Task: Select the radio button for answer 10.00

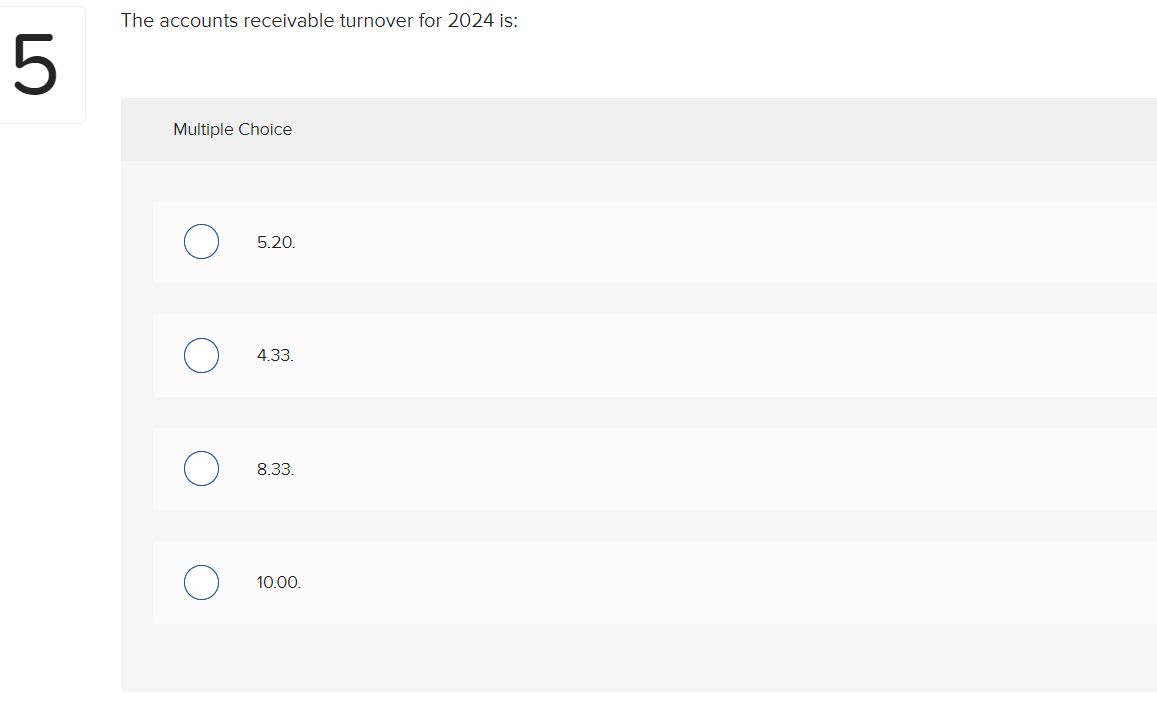Action: [201, 582]
